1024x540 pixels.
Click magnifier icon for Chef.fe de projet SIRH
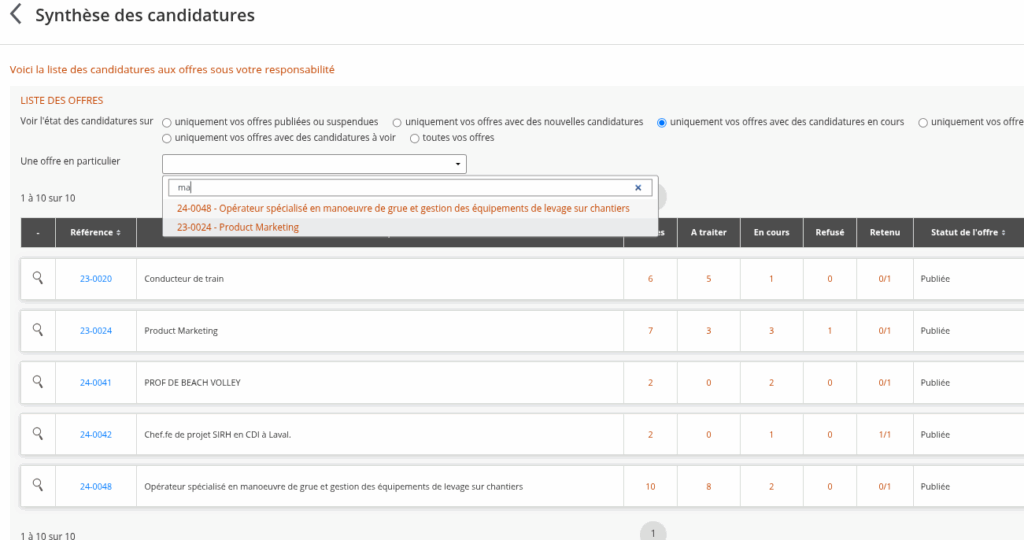(38, 434)
